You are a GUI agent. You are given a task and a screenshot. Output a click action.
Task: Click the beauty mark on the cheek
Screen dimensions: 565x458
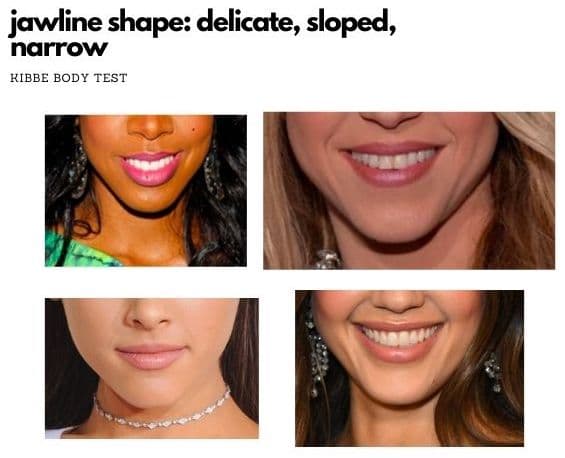point(193,129)
